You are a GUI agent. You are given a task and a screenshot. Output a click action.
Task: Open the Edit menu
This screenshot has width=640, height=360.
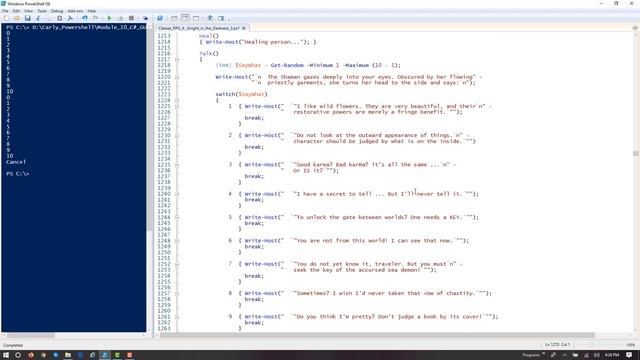[x=16, y=11]
